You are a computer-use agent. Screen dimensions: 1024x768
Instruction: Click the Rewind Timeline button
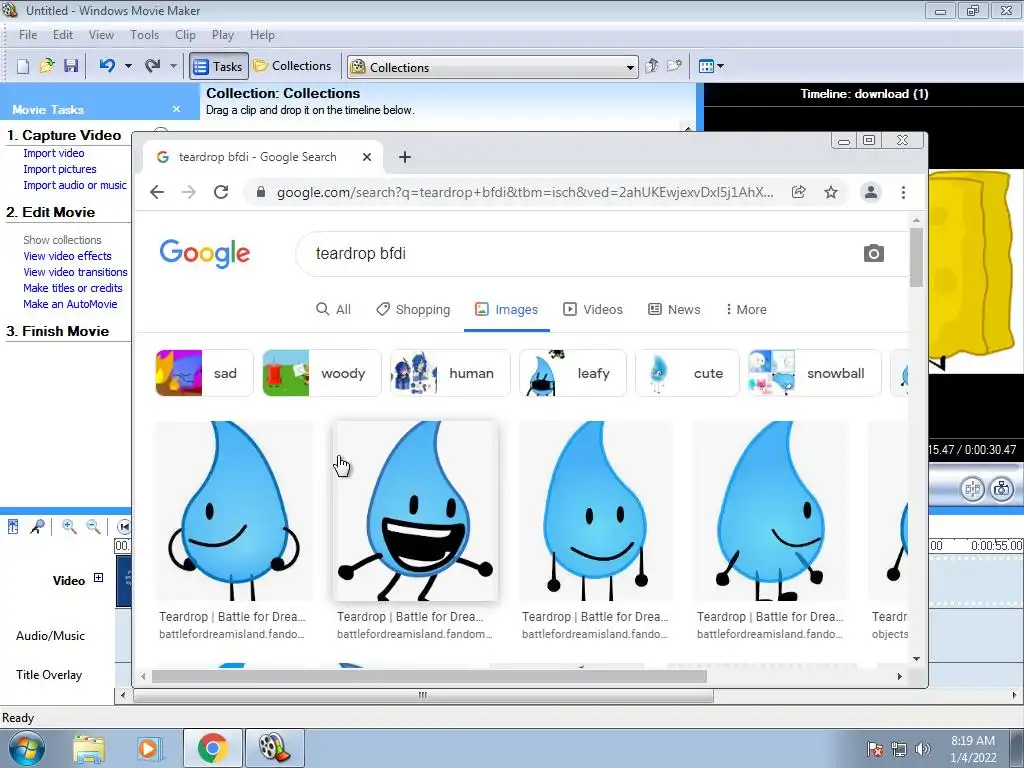click(123, 526)
